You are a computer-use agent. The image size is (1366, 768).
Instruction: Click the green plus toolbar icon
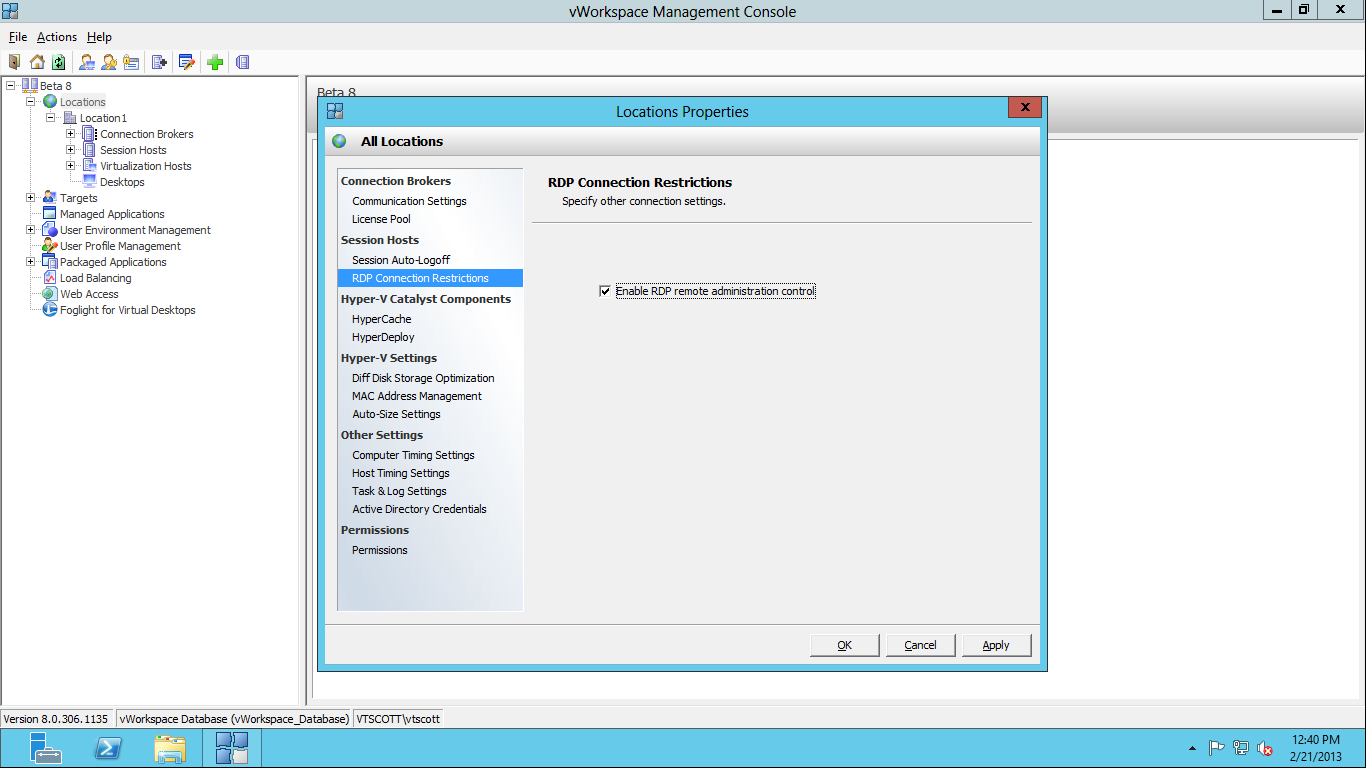click(x=215, y=62)
